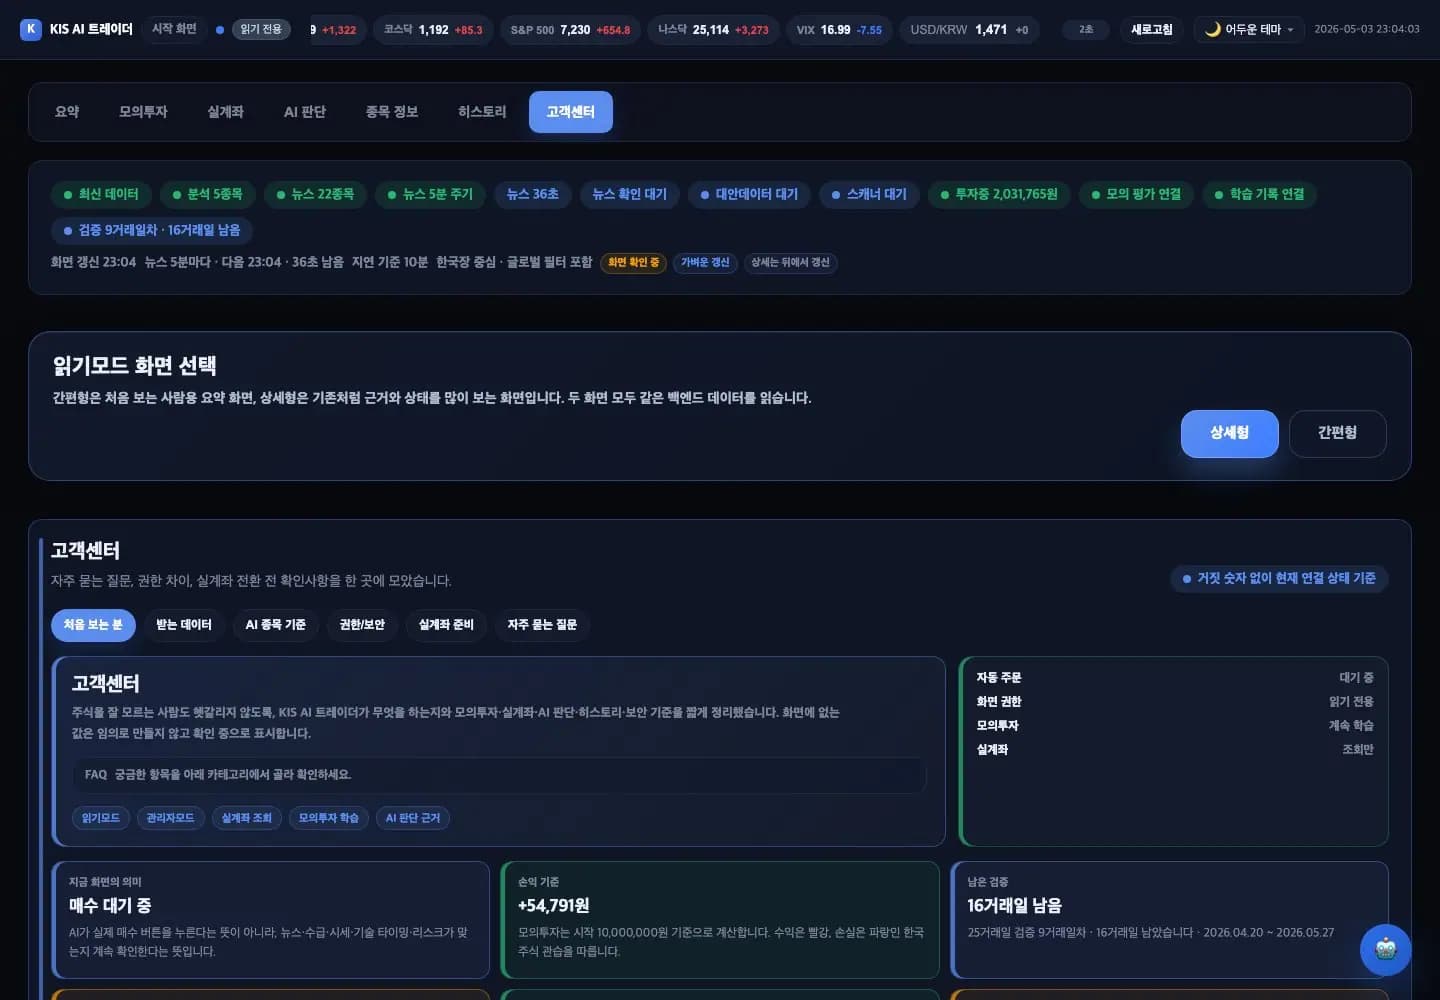Select the 히스토리 tab
The image size is (1440, 1000).
pos(482,112)
